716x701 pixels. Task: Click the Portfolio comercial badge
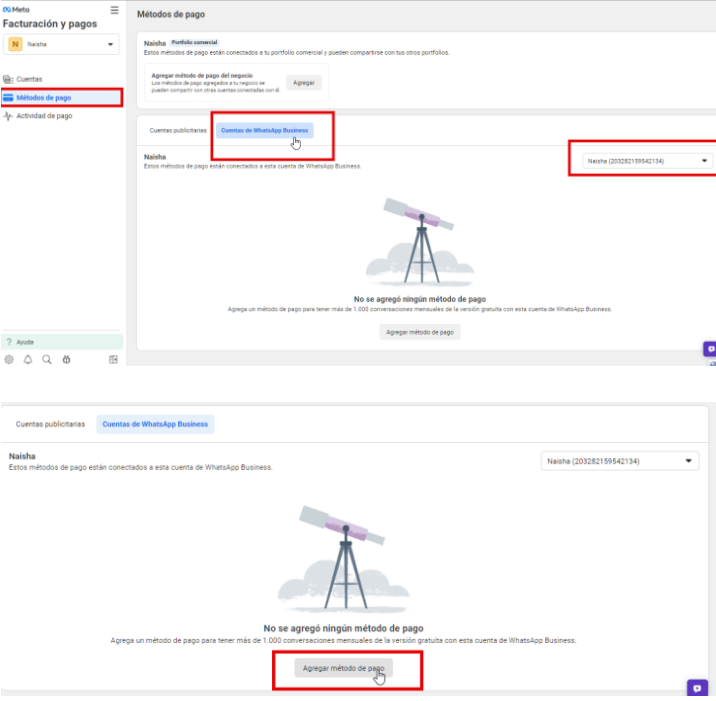(195, 42)
